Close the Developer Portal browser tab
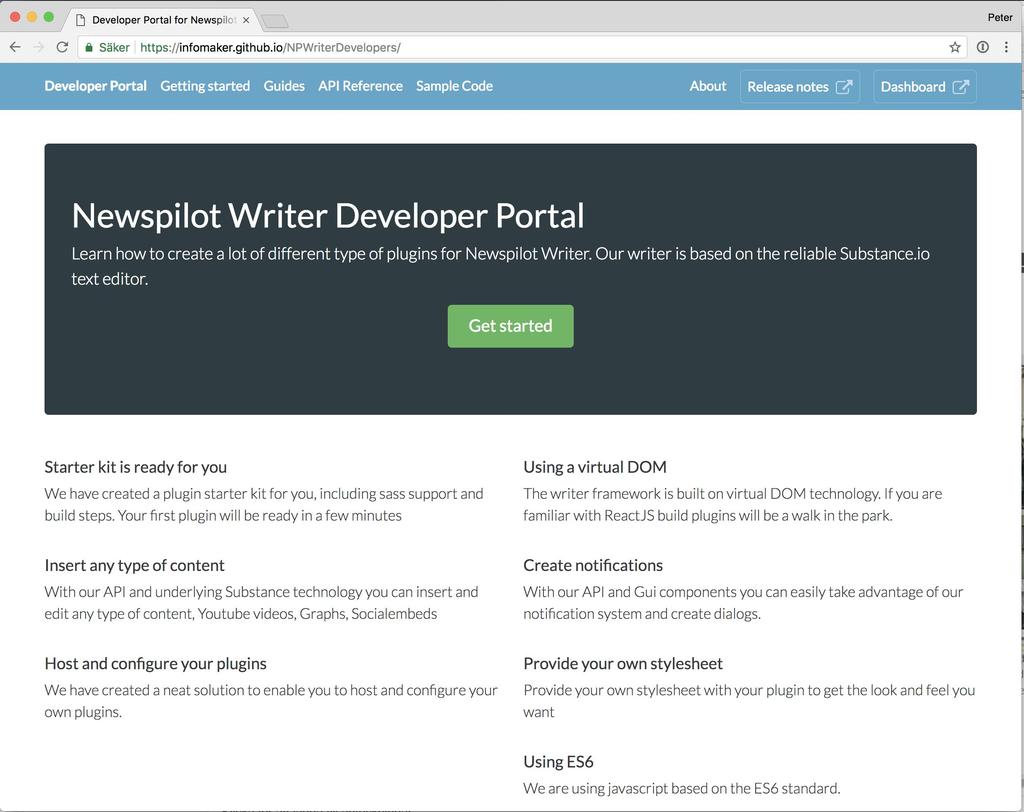The image size is (1024, 812). 246,20
